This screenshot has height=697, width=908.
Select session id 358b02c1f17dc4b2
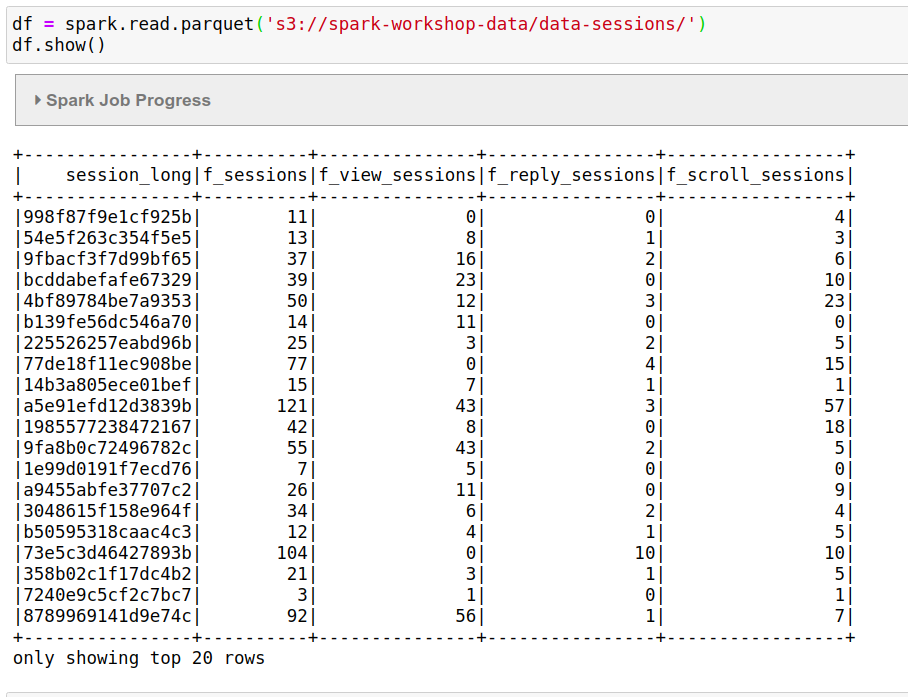(x=107, y=574)
